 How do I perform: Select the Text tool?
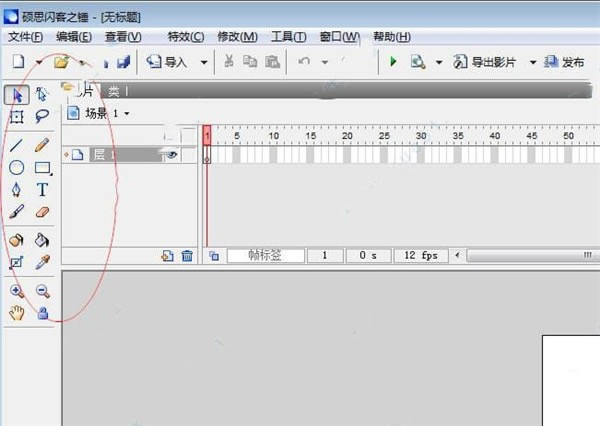tap(42, 190)
